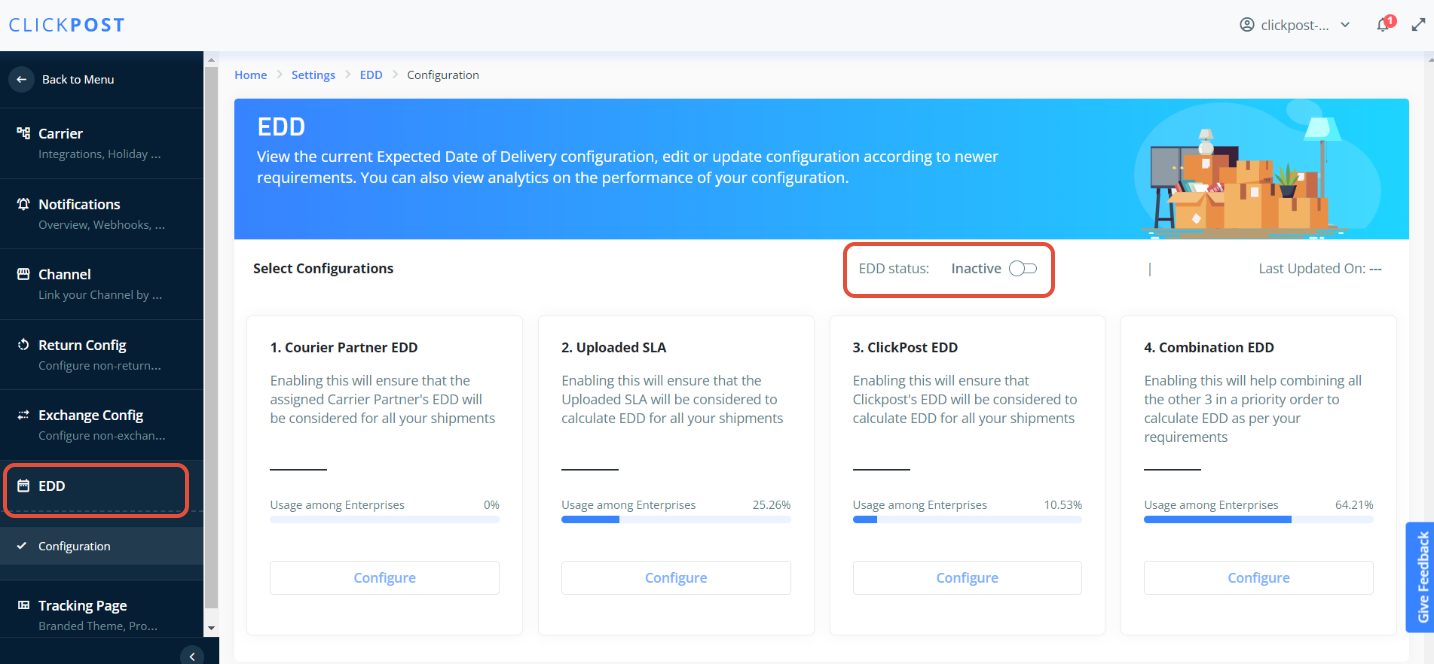The height and width of the screenshot is (664, 1434).
Task: Click the checkmark icon beside Configuration
Action: (22, 546)
